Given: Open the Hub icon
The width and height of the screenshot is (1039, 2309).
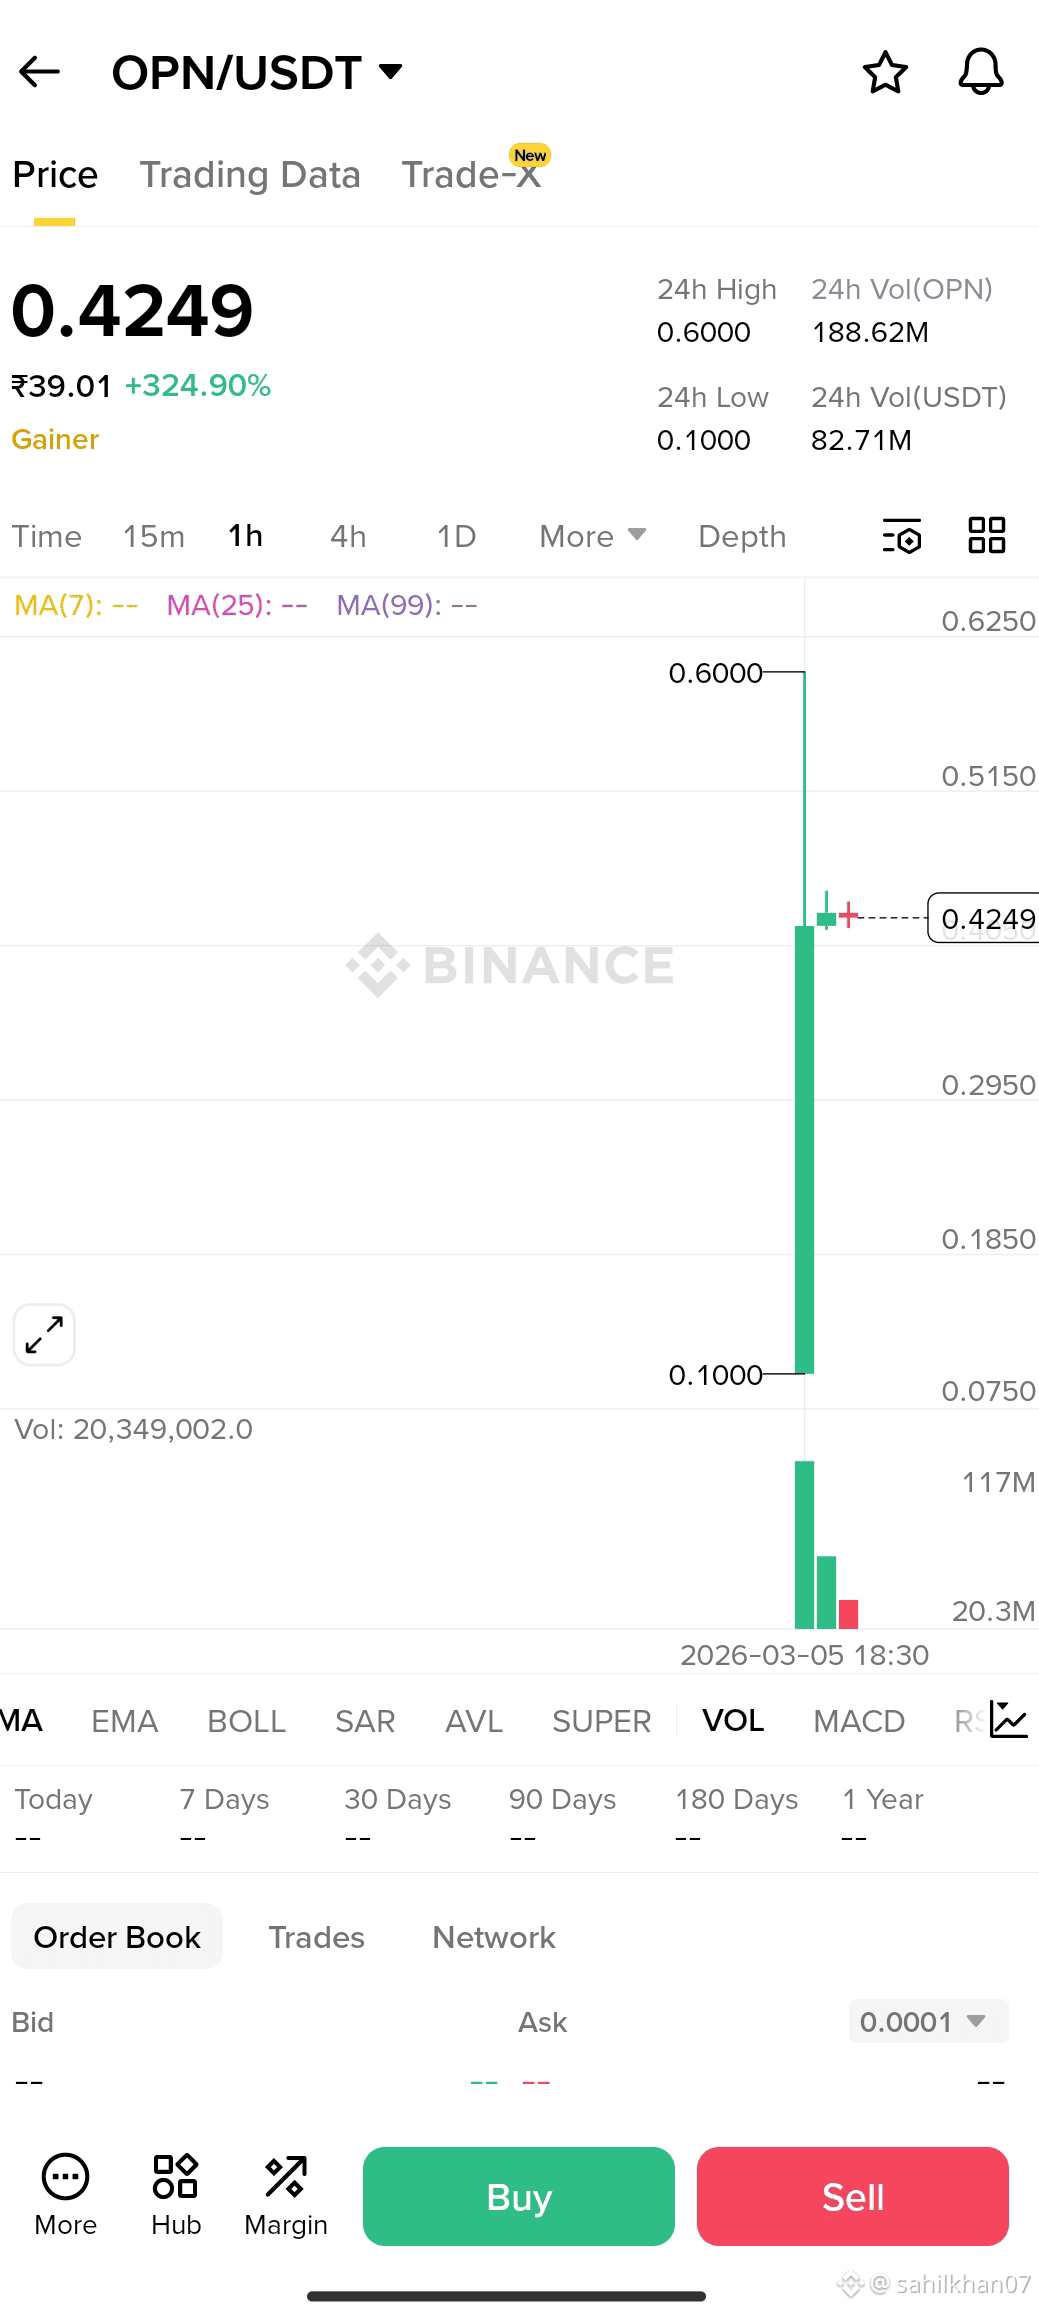Looking at the screenshot, I should click(176, 2196).
